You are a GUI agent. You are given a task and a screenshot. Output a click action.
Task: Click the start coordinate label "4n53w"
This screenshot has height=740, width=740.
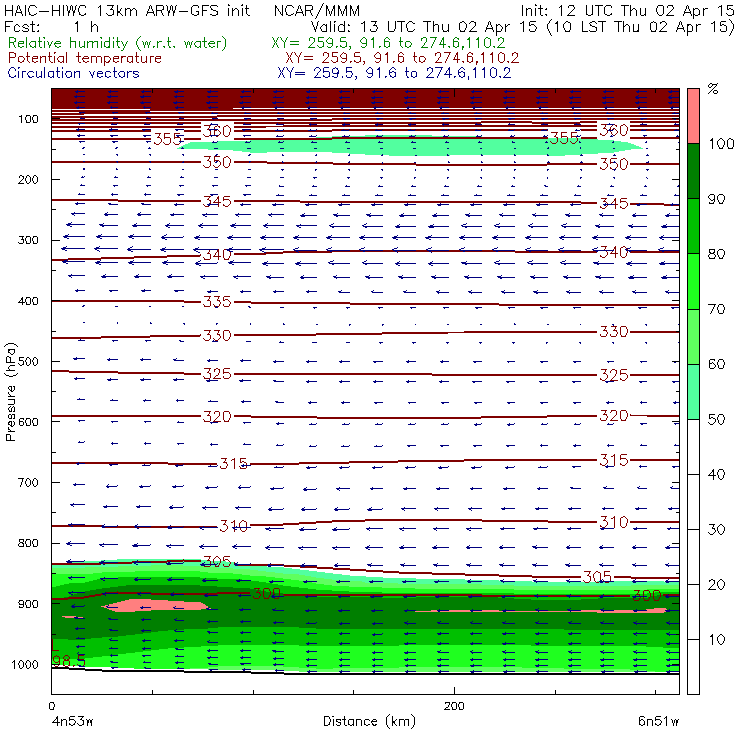72,721
